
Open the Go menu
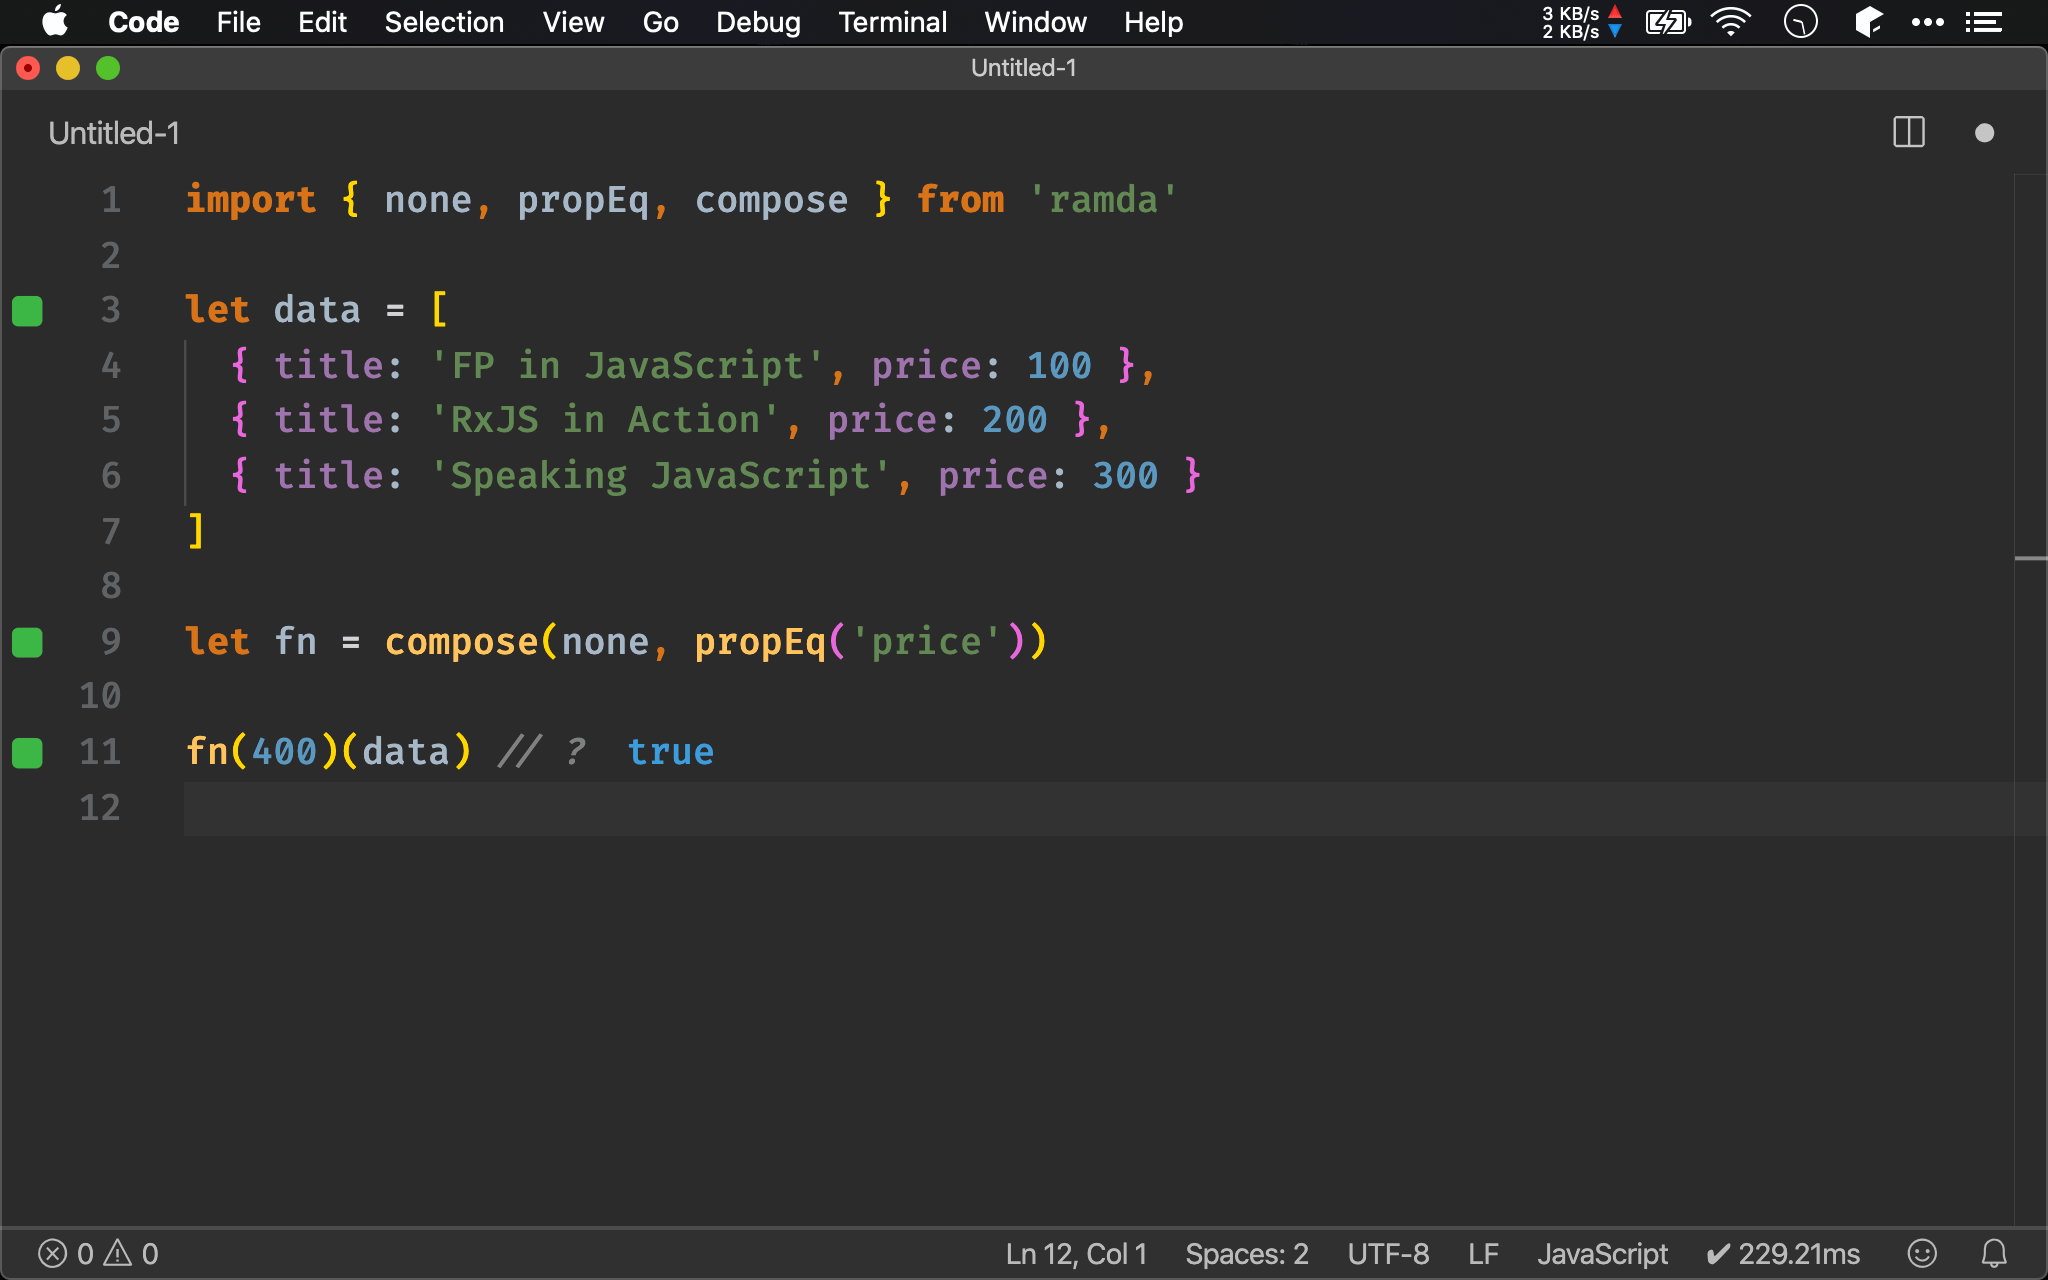(x=660, y=22)
